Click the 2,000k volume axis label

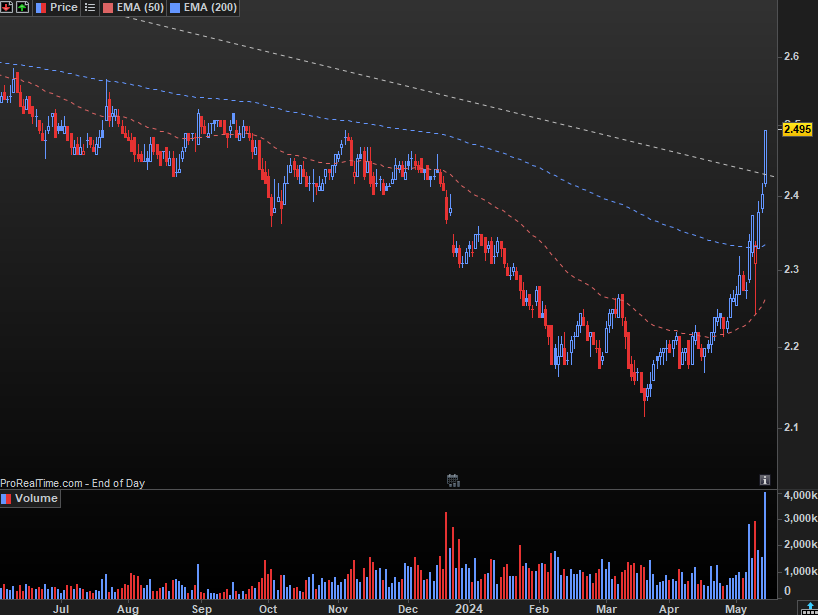coord(801,545)
